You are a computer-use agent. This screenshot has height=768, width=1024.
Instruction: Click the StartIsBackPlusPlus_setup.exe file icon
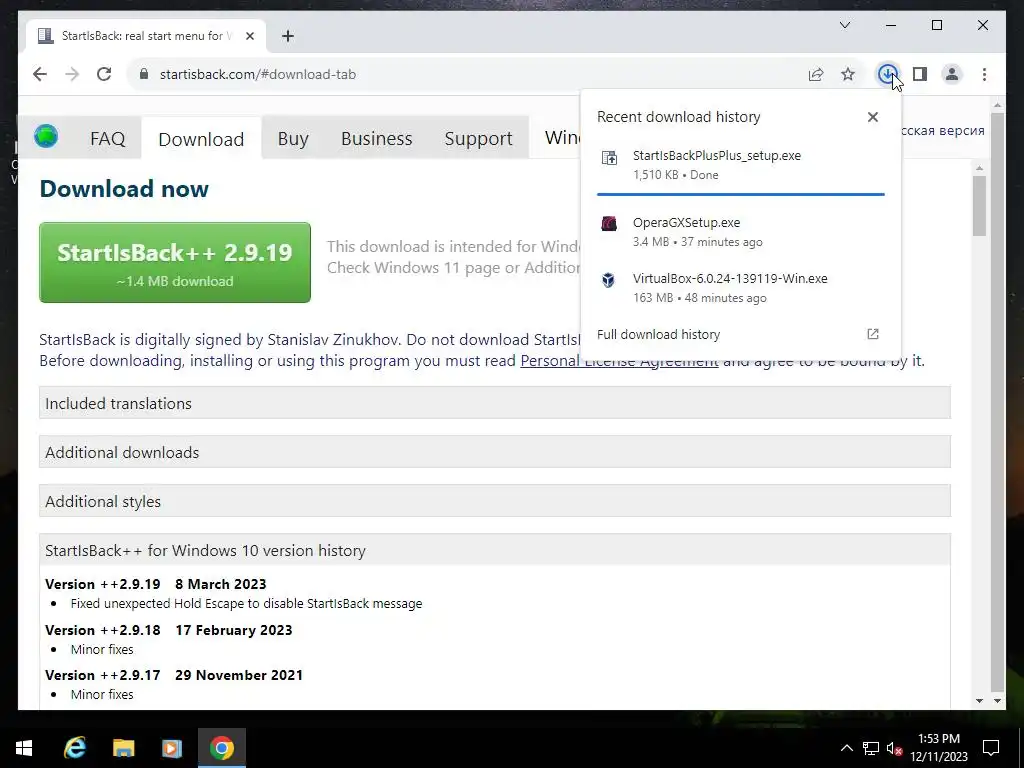pyautogui.click(x=609, y=158)
